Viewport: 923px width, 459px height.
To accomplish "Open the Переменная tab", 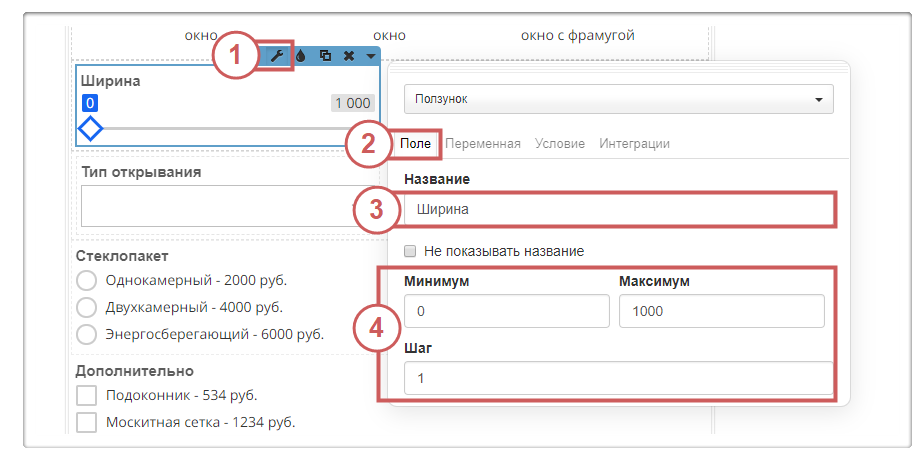I will point(482,144).
